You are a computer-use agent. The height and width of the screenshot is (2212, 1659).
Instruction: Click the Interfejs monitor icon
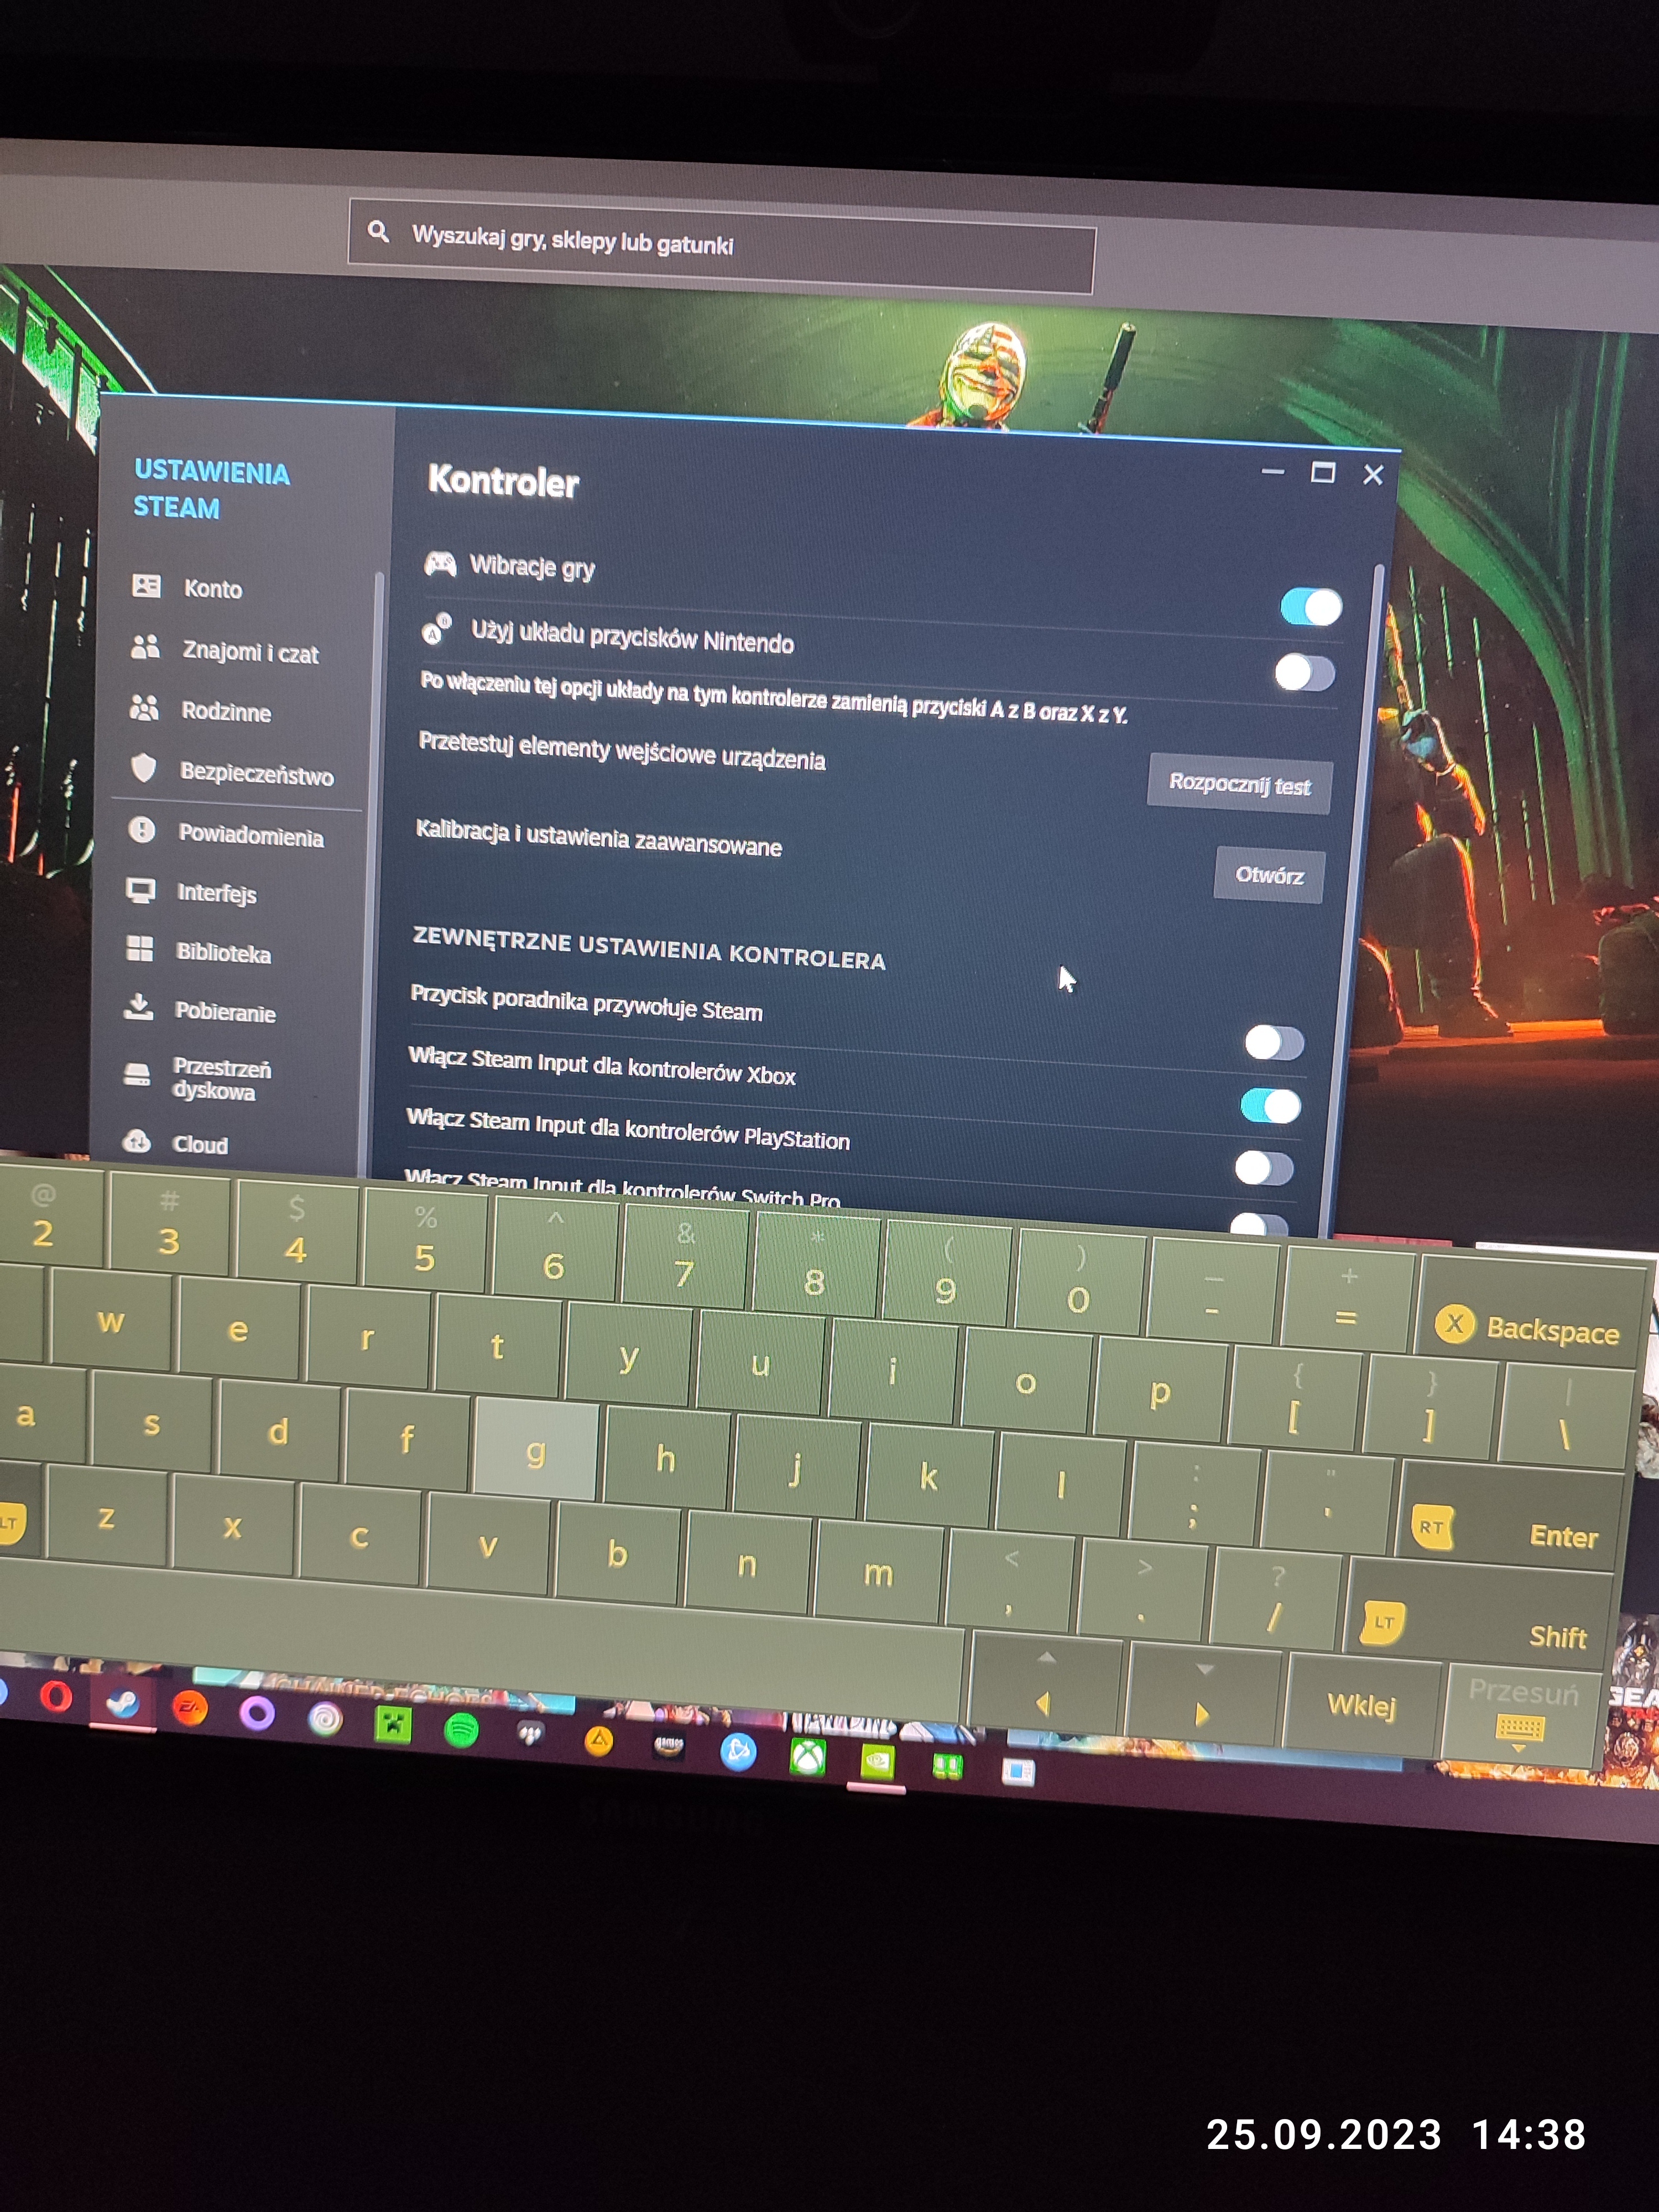click(141, 890)
